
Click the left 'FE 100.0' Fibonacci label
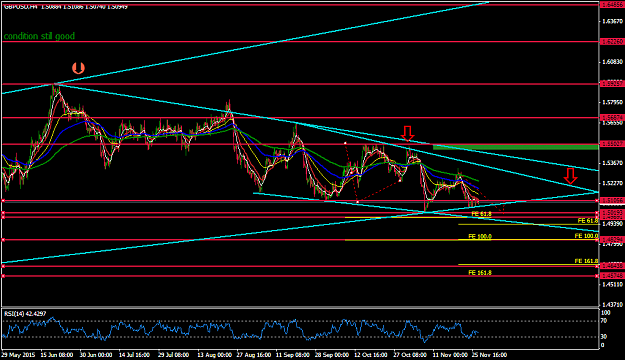[480, 236]
